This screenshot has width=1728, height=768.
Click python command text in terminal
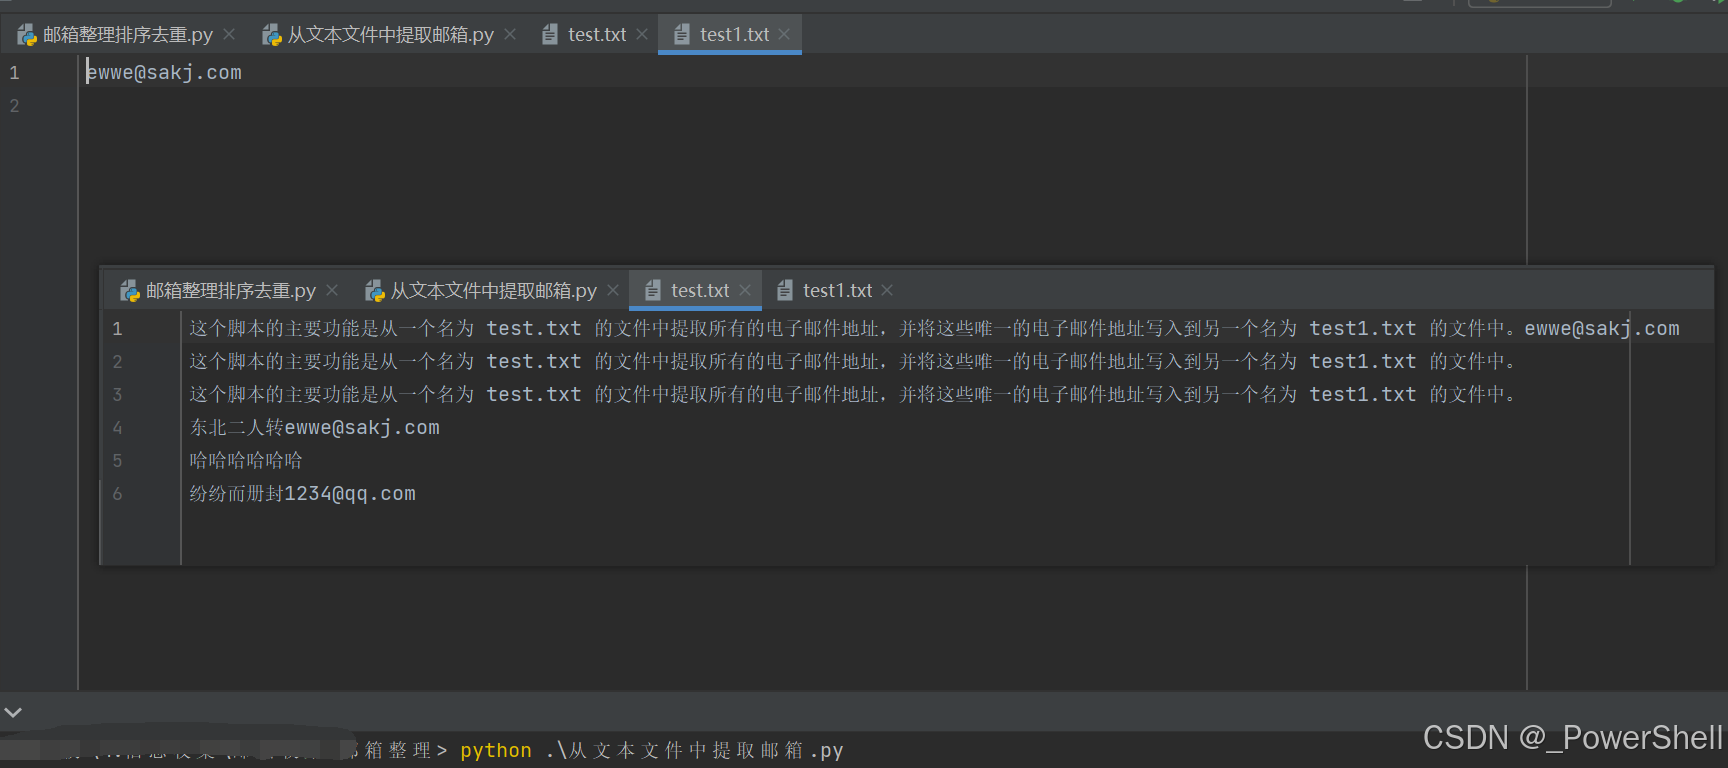(496, 751)
